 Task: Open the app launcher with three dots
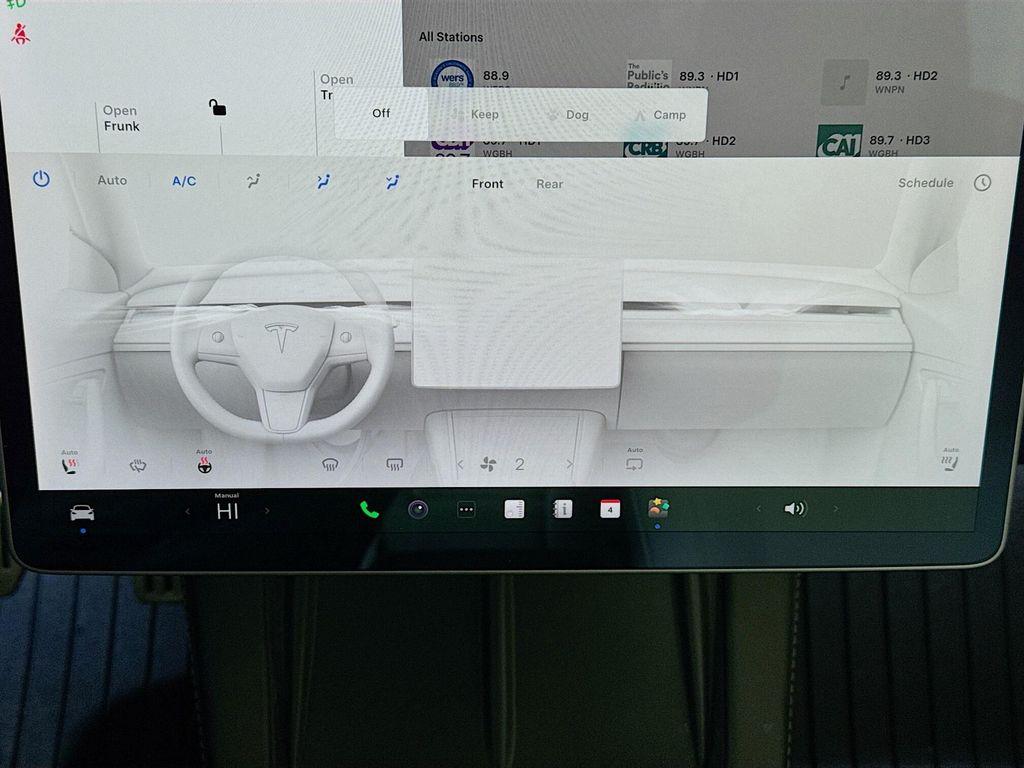point(465,509)
